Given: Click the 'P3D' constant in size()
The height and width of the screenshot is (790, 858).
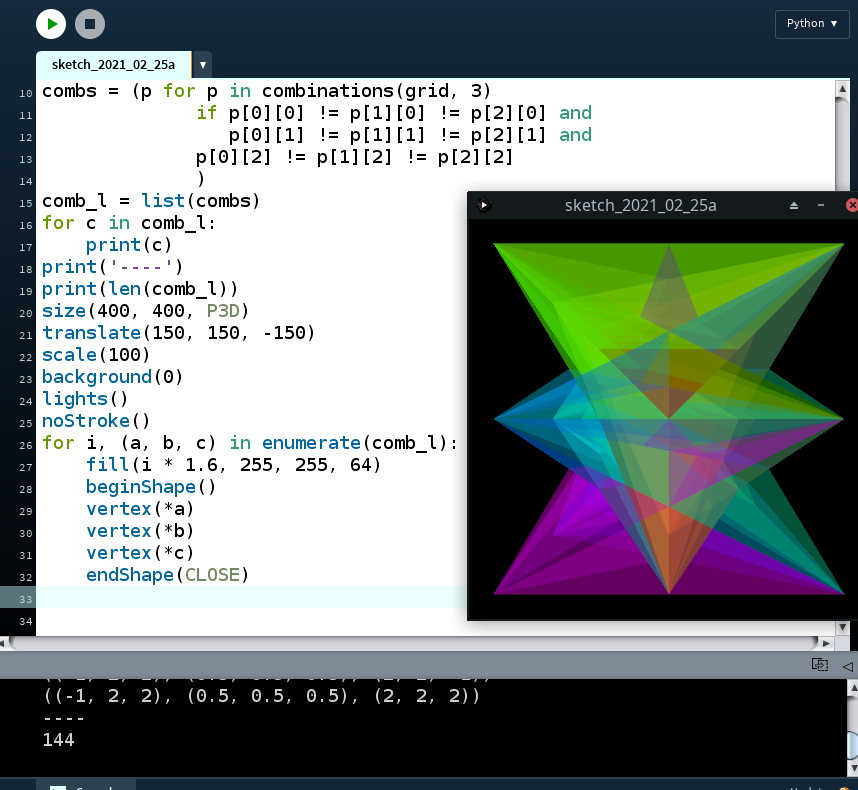Looking at the screenshot, I should [223, 311].
